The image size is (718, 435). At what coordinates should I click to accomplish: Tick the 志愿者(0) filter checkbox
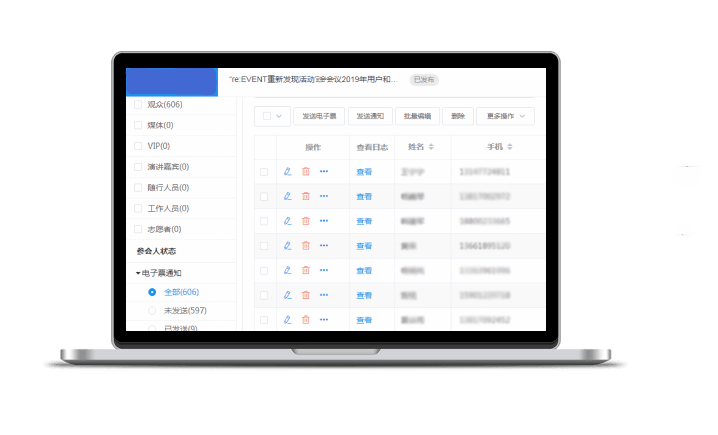(138, 229)
